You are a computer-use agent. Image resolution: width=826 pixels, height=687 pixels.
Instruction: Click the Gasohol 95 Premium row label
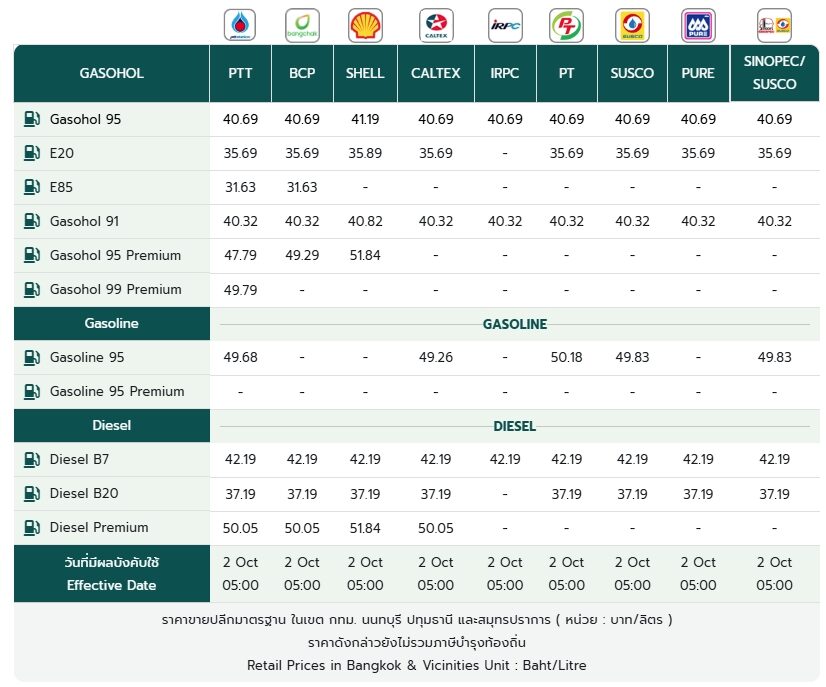point(115,256)
